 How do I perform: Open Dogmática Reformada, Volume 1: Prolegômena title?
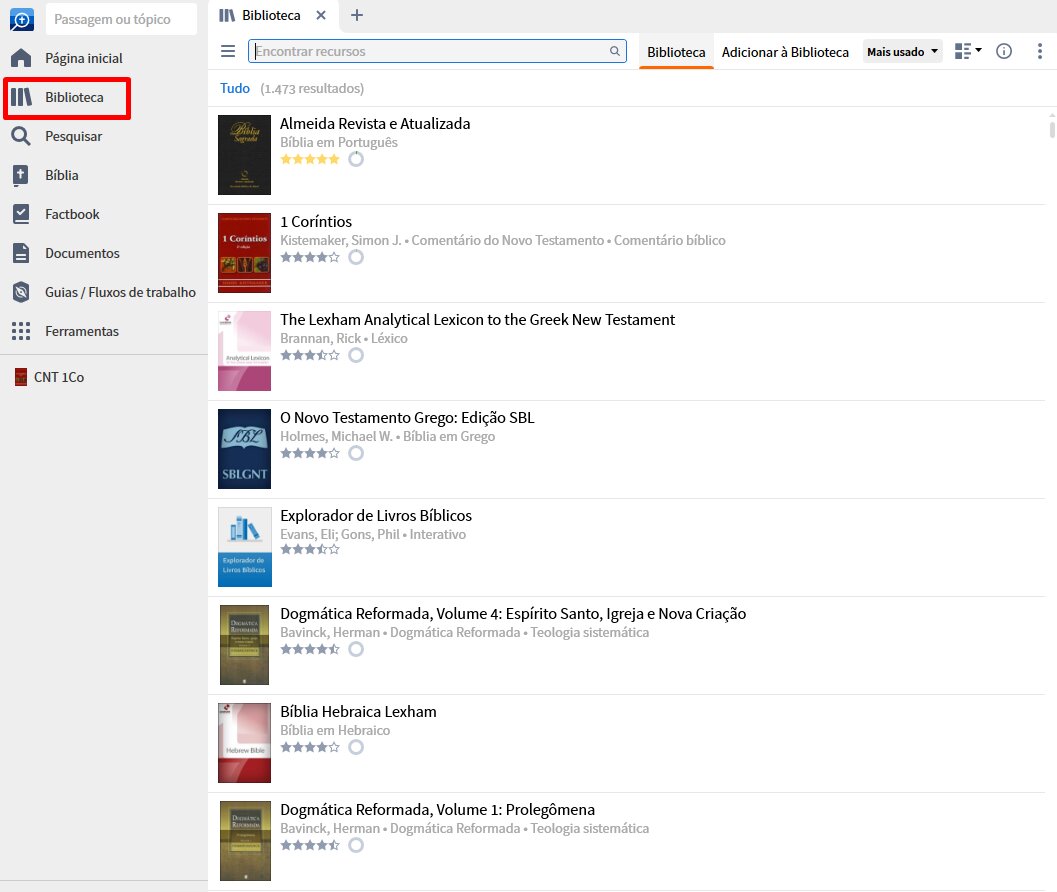437,810
